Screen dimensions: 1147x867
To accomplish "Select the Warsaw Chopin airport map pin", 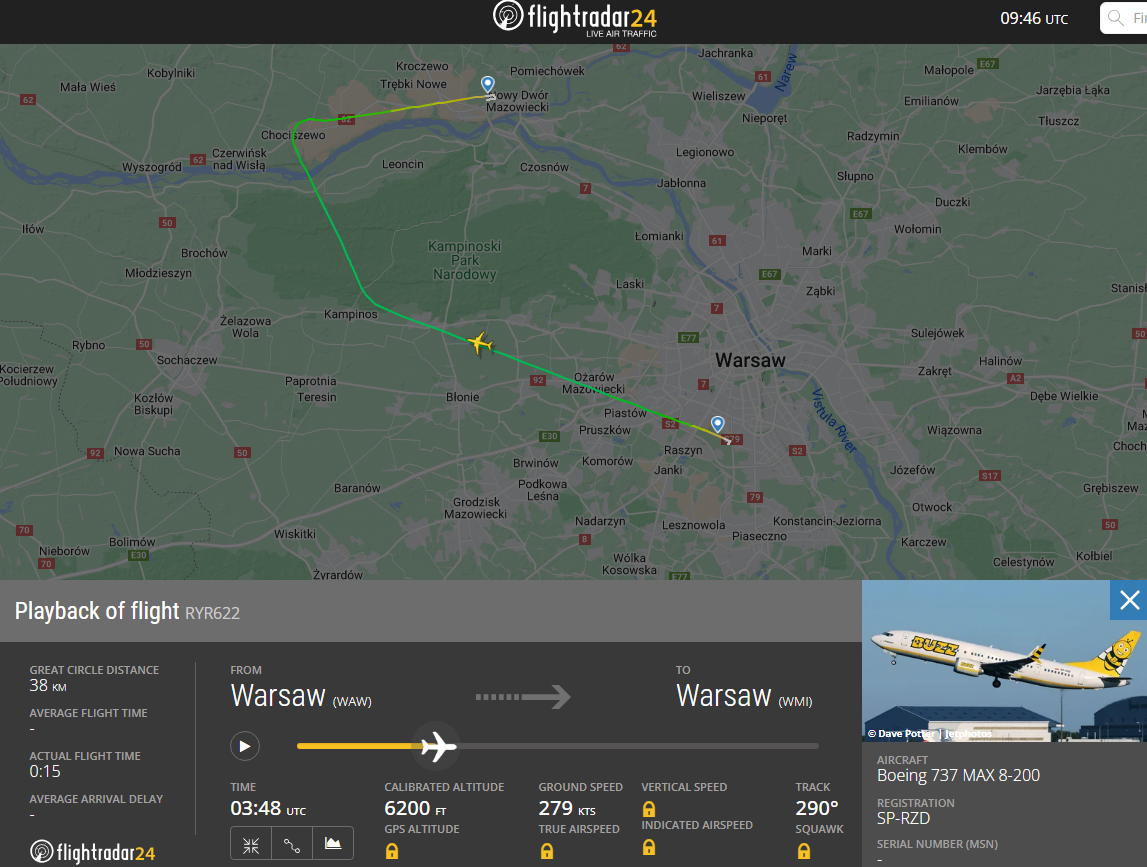I will click(718, 424).
